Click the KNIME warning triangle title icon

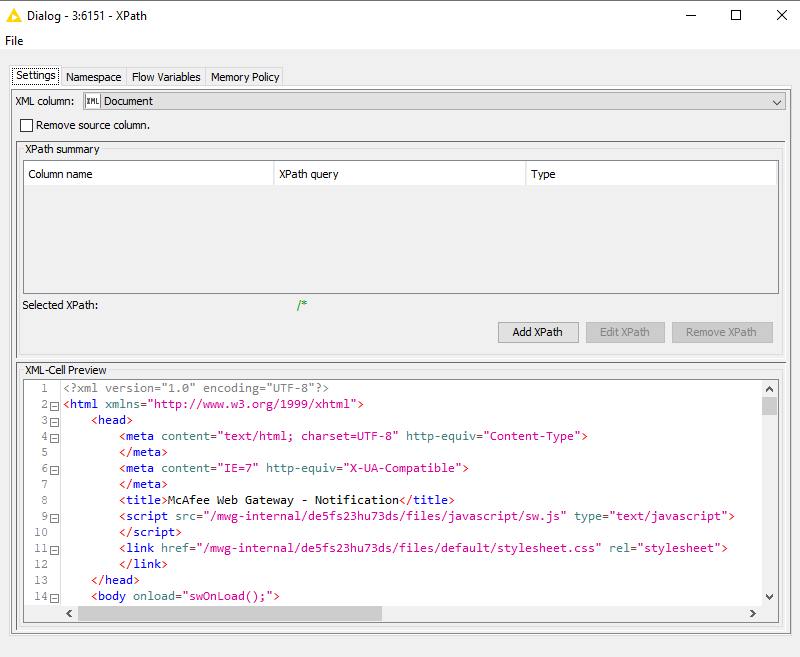(x=14, y=15)
